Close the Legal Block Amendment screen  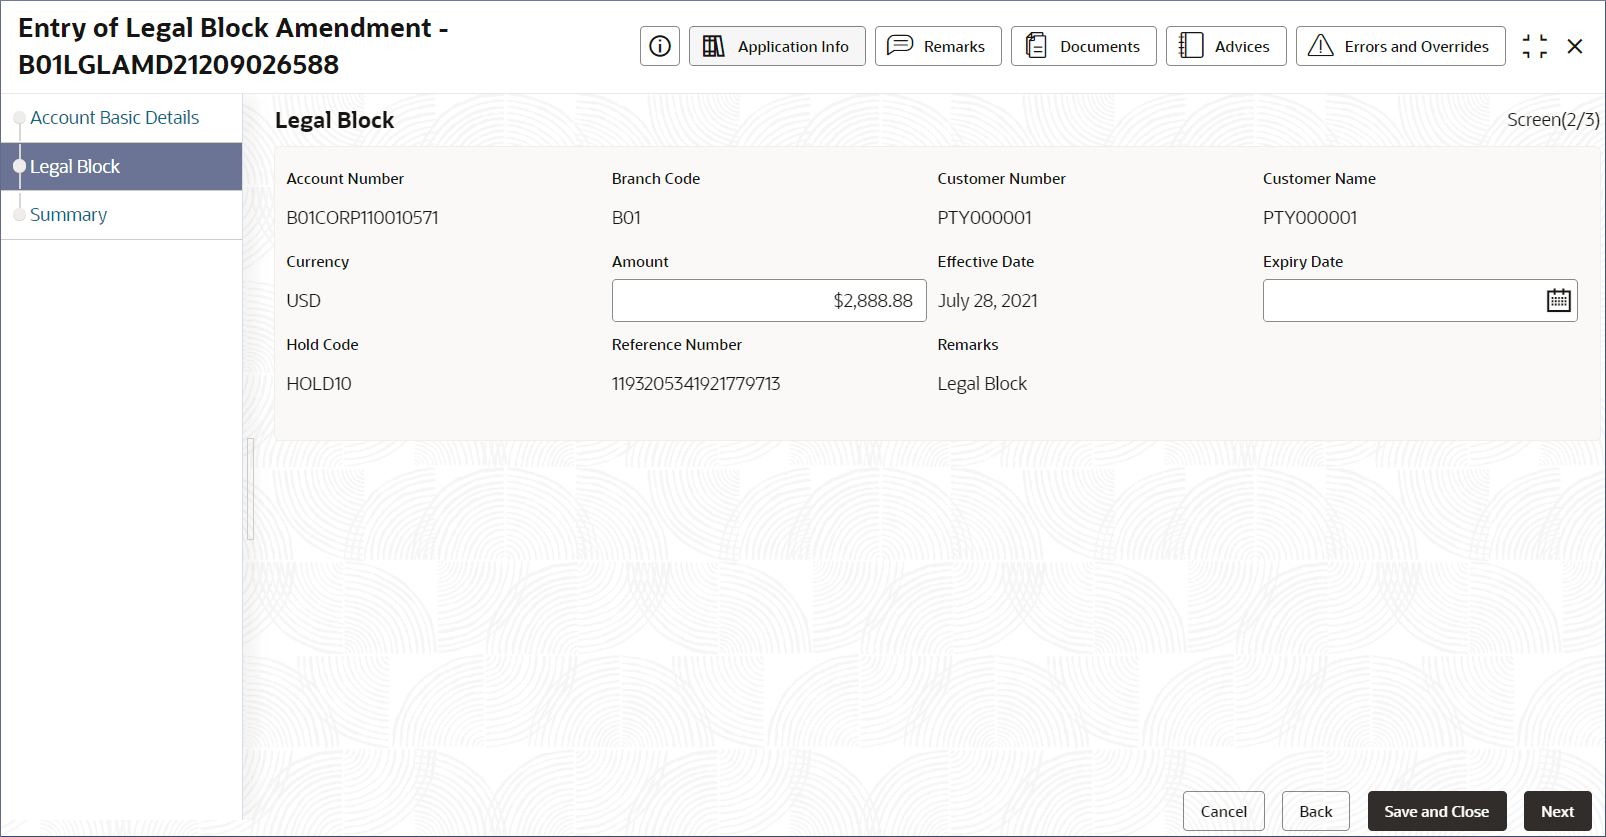click(x=1575, y=46)
